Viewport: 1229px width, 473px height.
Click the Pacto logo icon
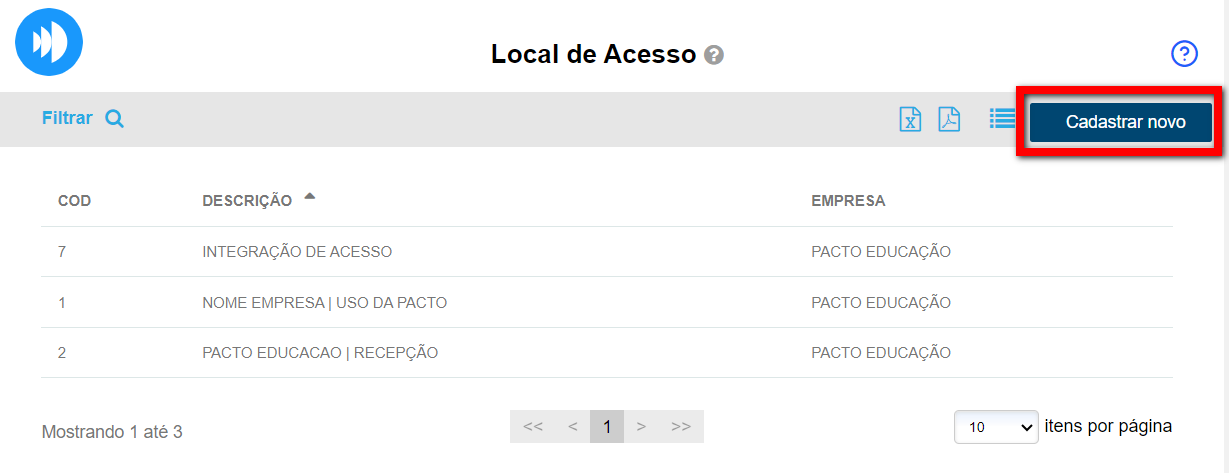[x=49, y=42]
